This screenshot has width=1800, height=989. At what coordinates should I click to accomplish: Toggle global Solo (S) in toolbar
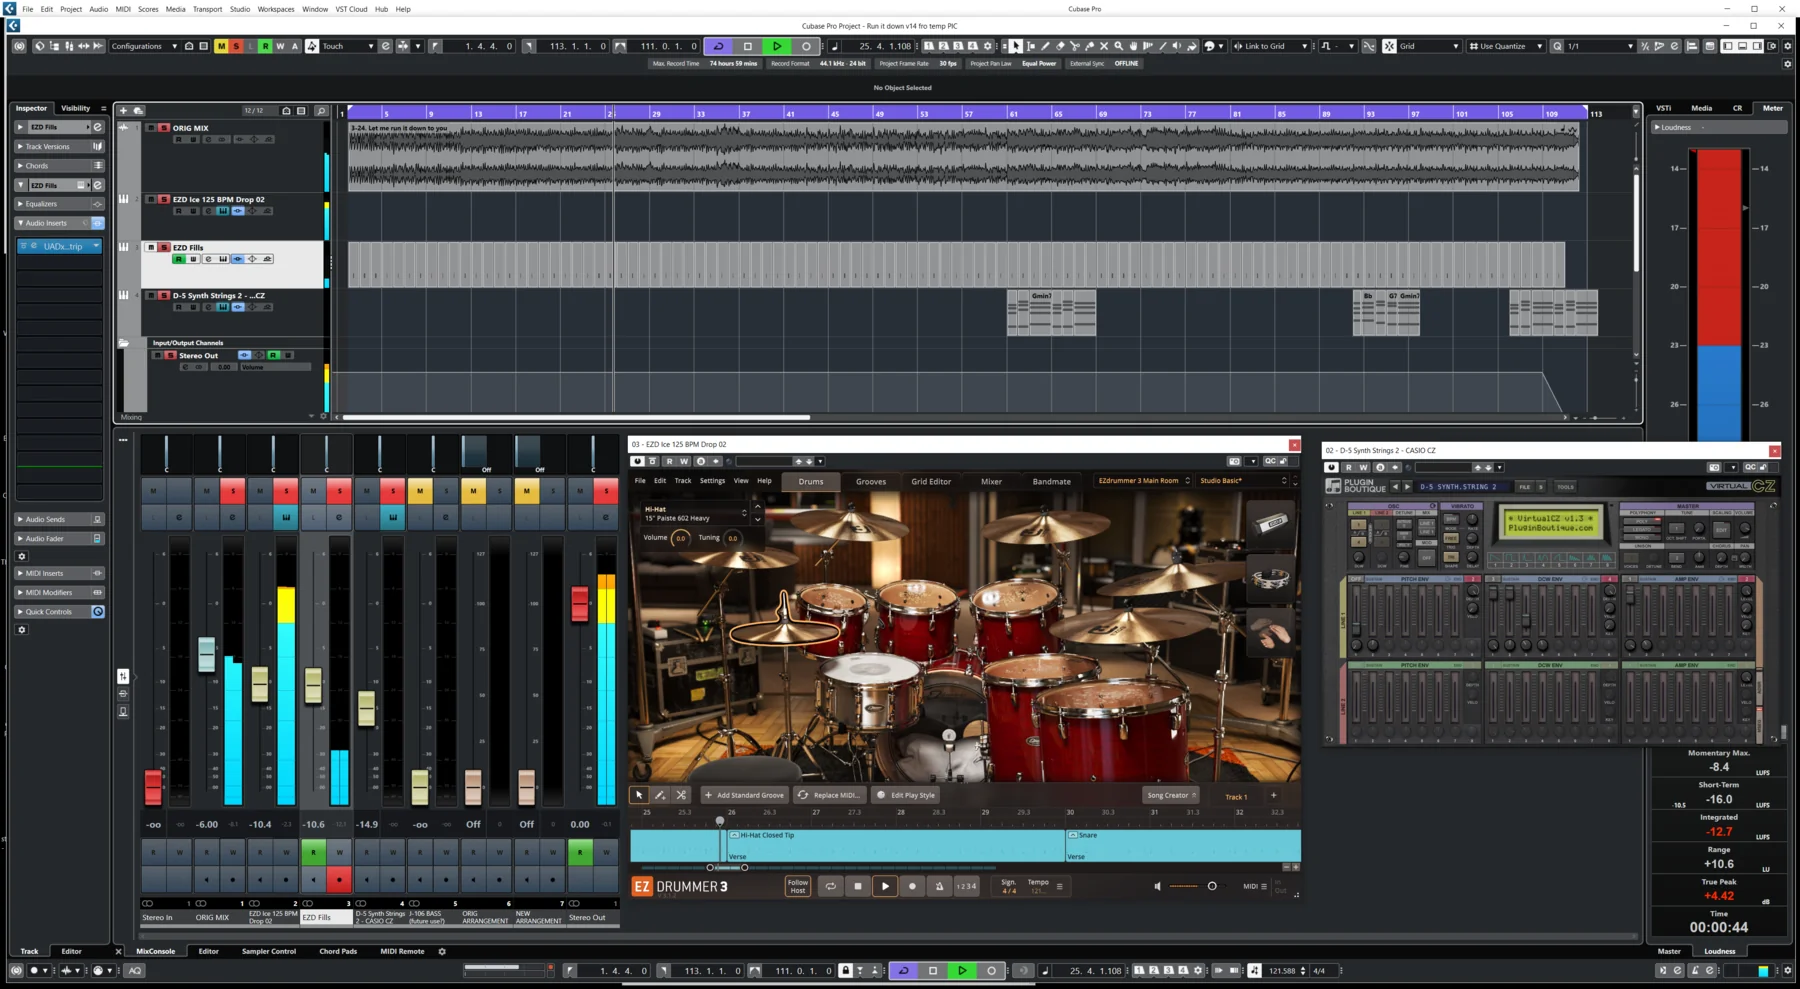[236, 46]
